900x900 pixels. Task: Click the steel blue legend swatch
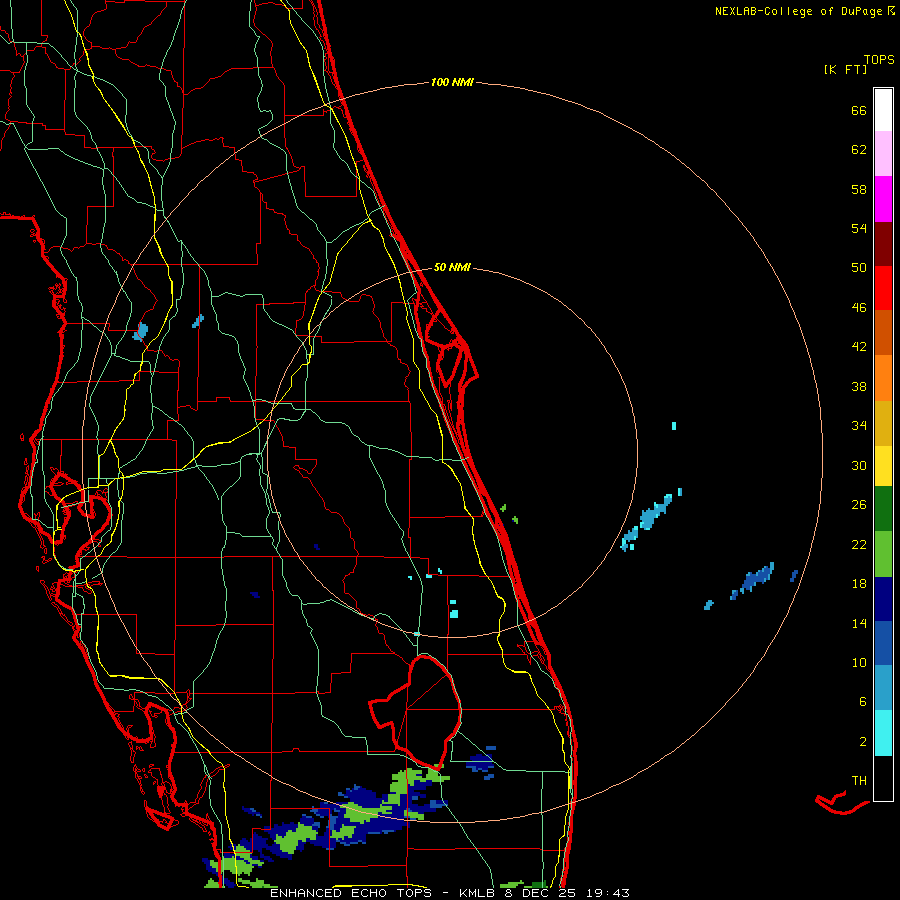(x=883, y=688)
